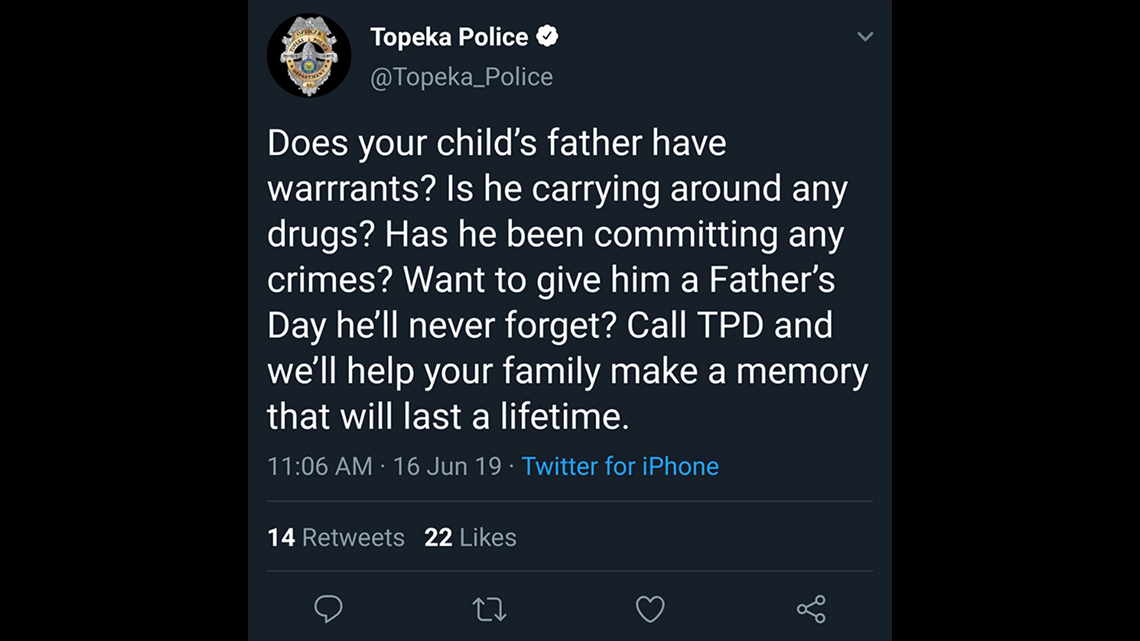Like the tweet with the heart icon
1140x641 pixels.
(650, 609)
